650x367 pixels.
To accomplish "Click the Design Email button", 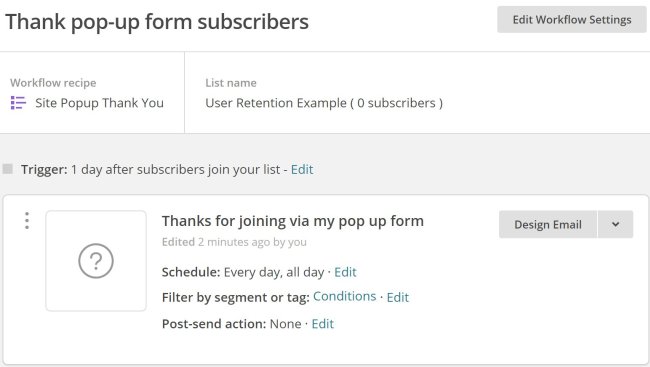I will [548, 224].
